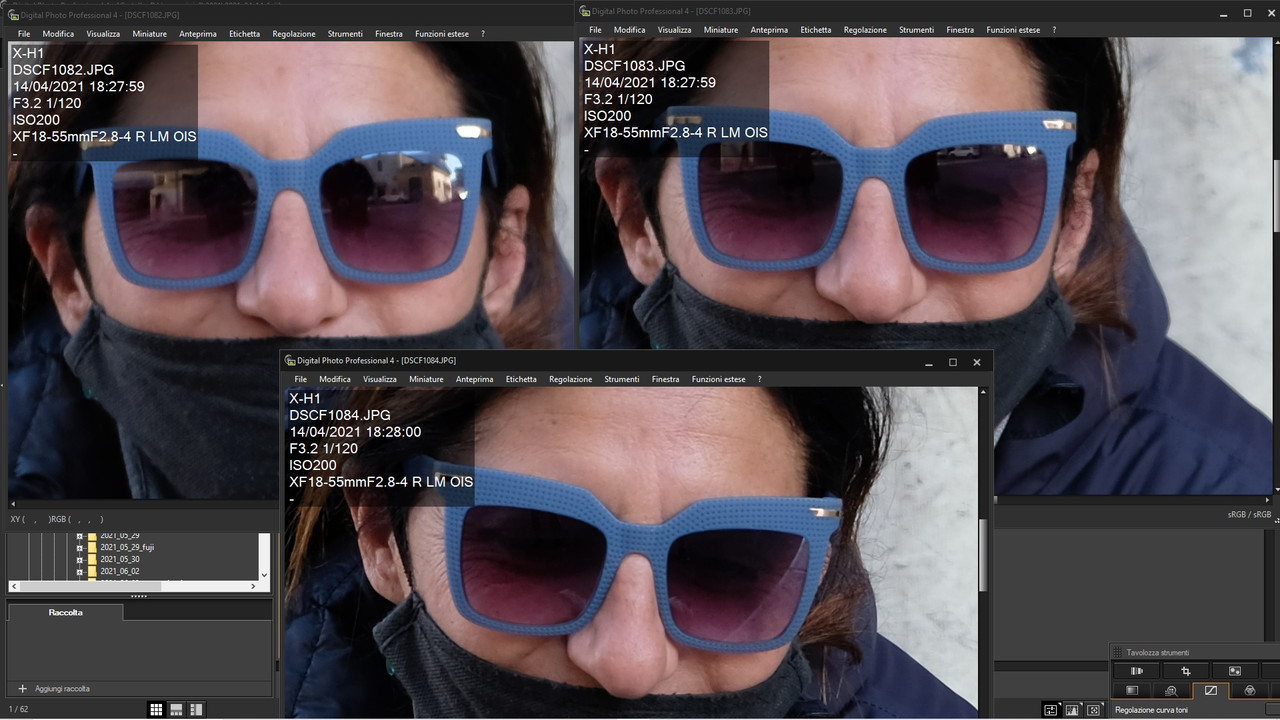Toggle the AF point display icon
The width and height of the screenshot is (1280, 720).
click(x=1094, y=710)
